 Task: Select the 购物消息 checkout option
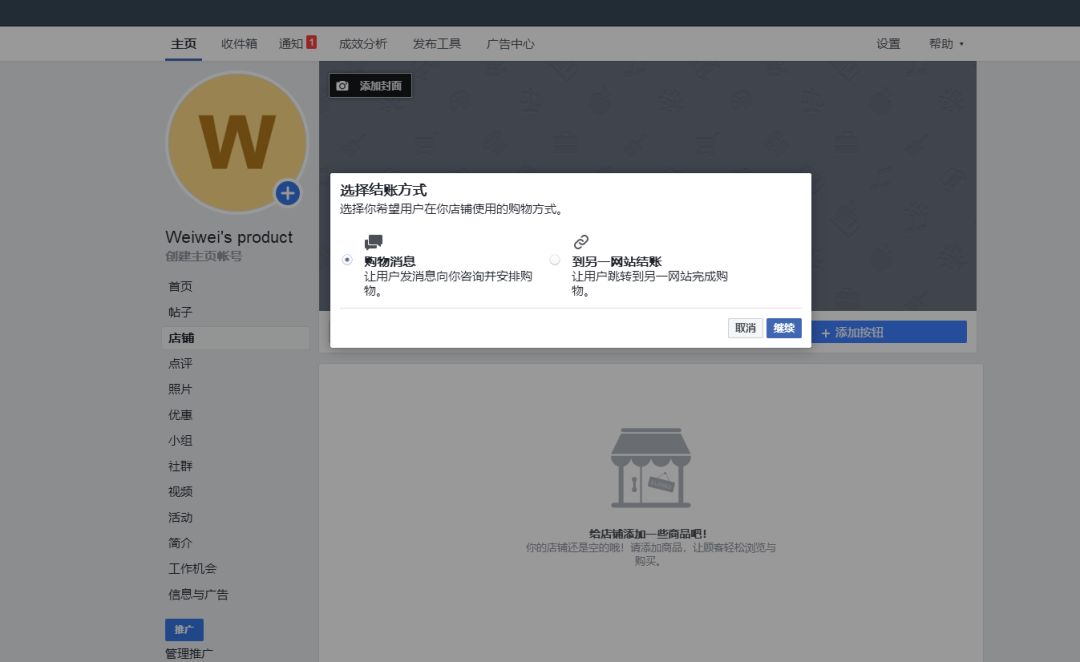(x=347, y=259)
